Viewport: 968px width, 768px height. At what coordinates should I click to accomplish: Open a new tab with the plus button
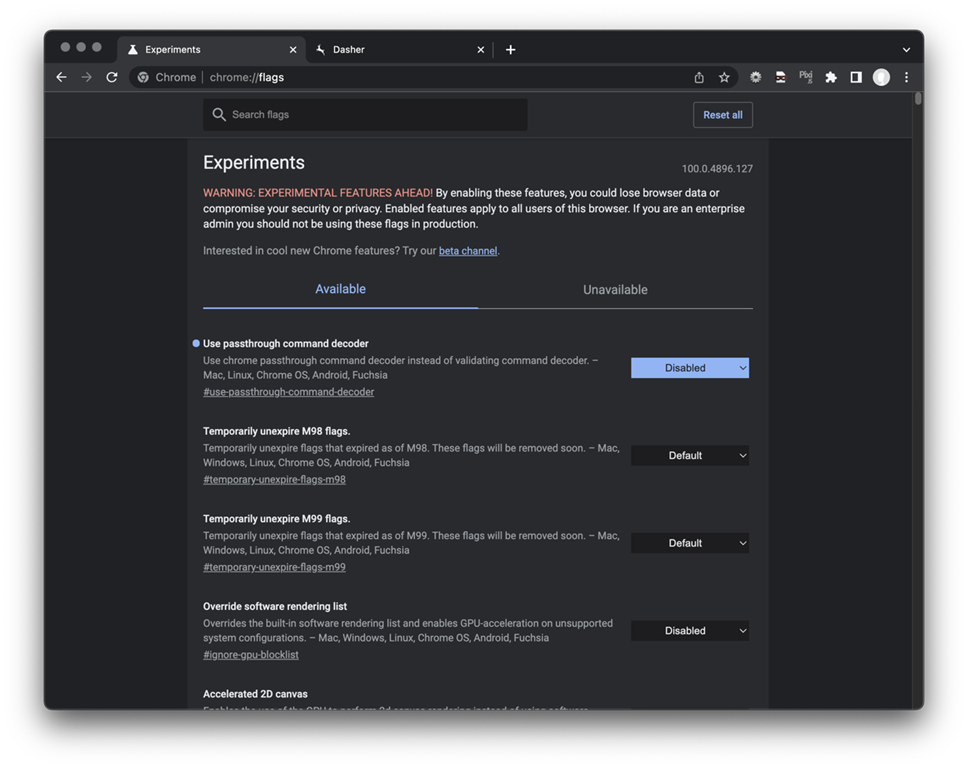510,49
